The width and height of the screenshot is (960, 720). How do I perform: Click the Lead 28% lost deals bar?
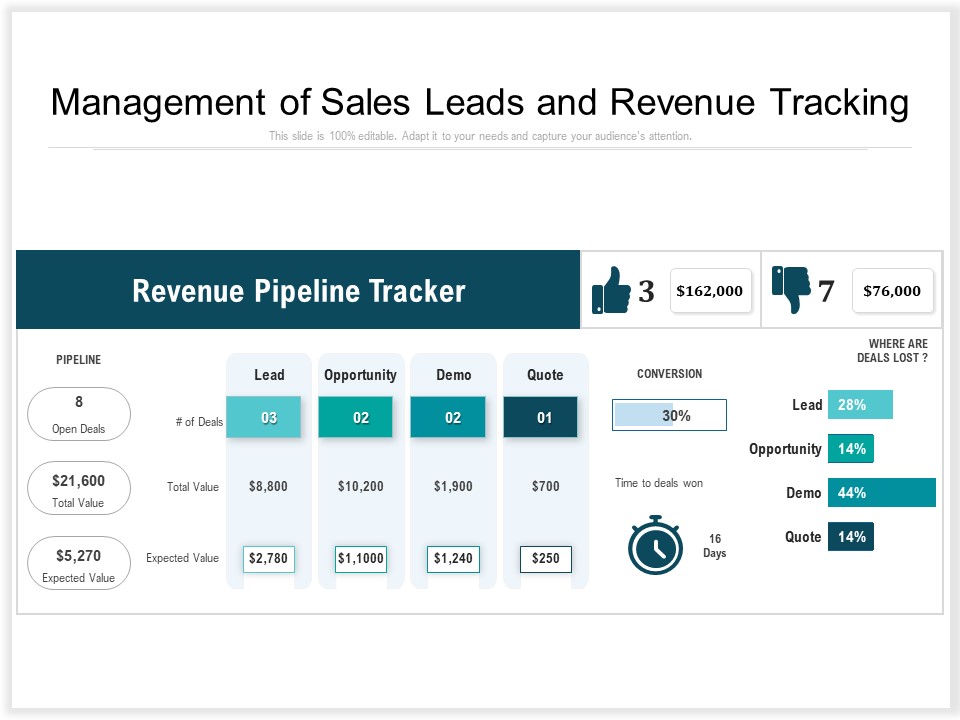860,405
